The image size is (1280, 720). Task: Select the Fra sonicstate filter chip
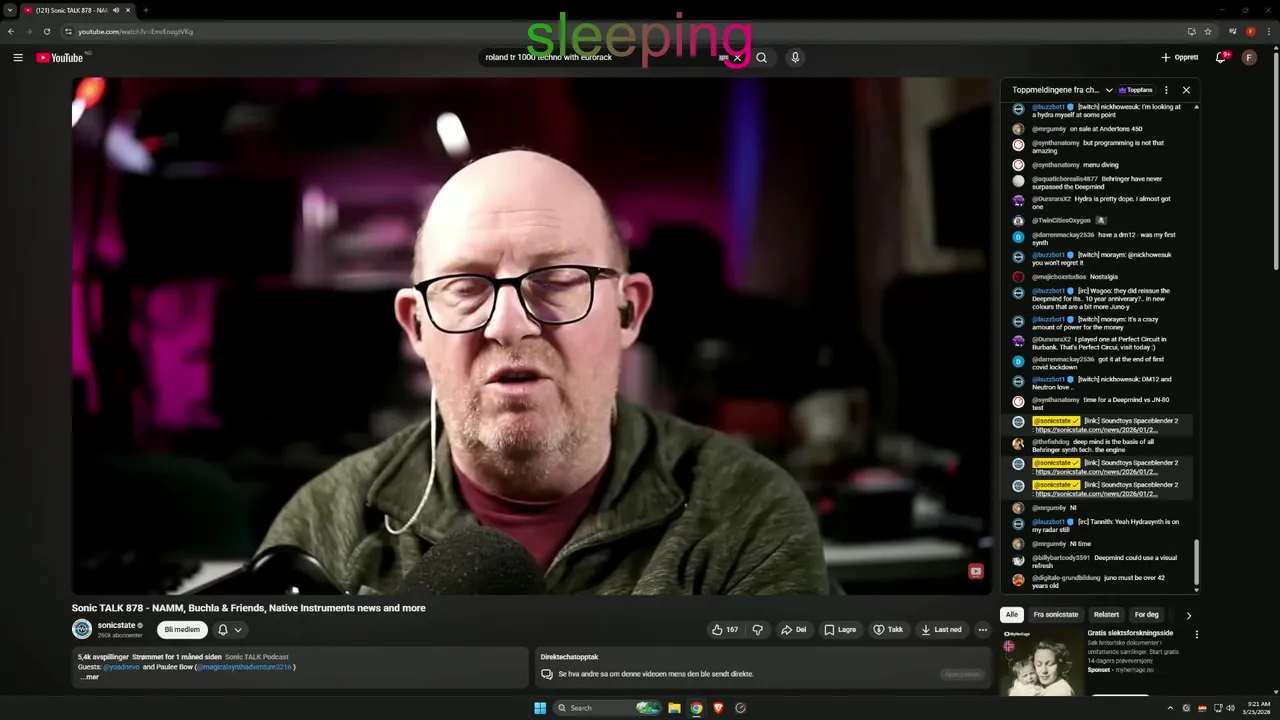click(1056, 615)
